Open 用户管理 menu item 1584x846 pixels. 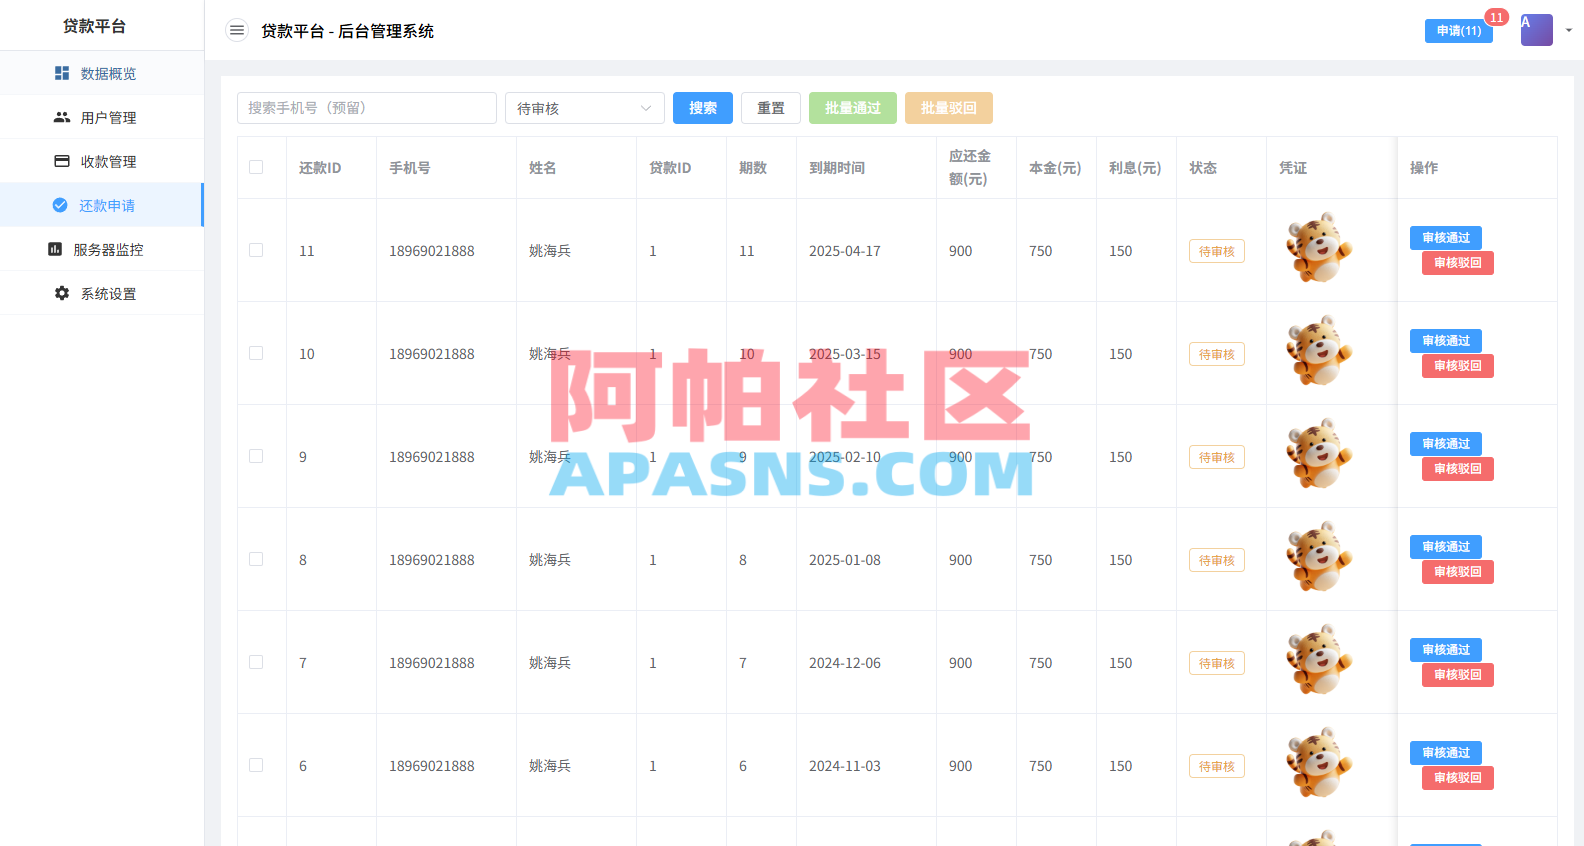(102, 117)
